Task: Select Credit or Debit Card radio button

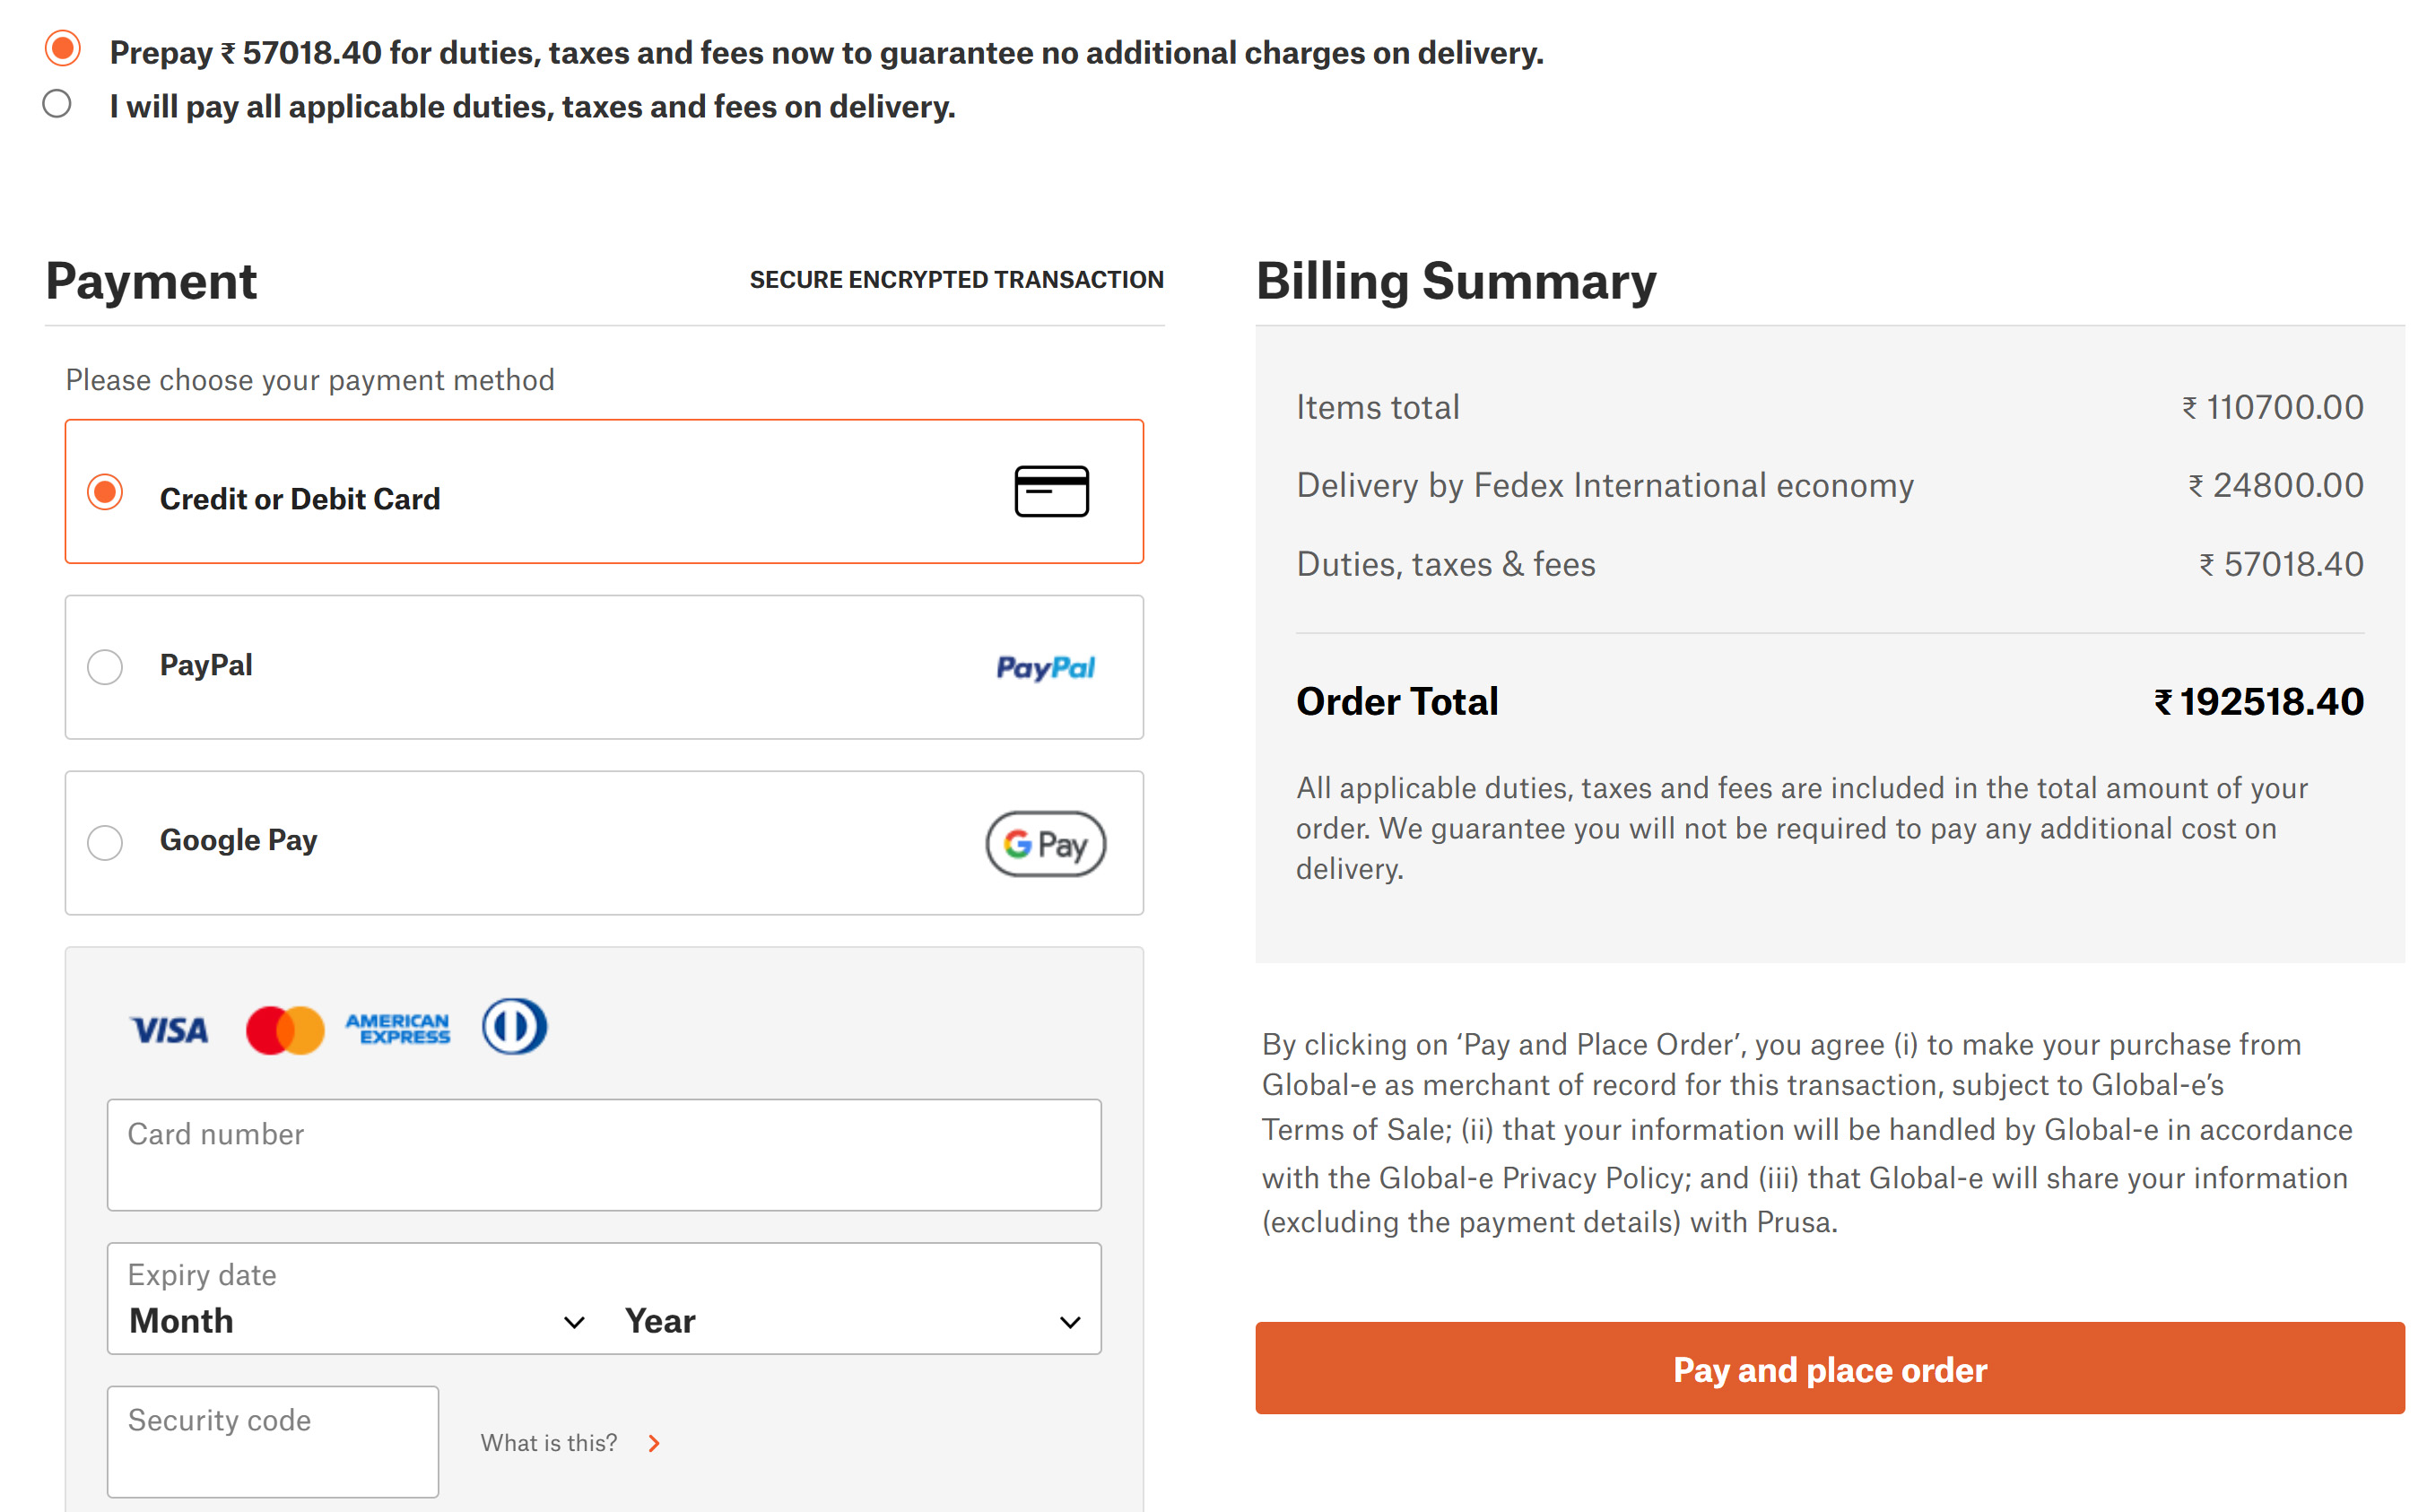Action: click(x=105, y=492)
